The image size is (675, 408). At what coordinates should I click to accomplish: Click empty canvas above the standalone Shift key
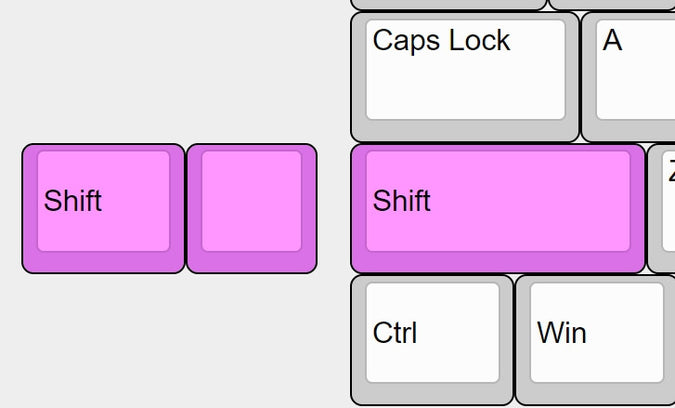[x=103, y=73]
